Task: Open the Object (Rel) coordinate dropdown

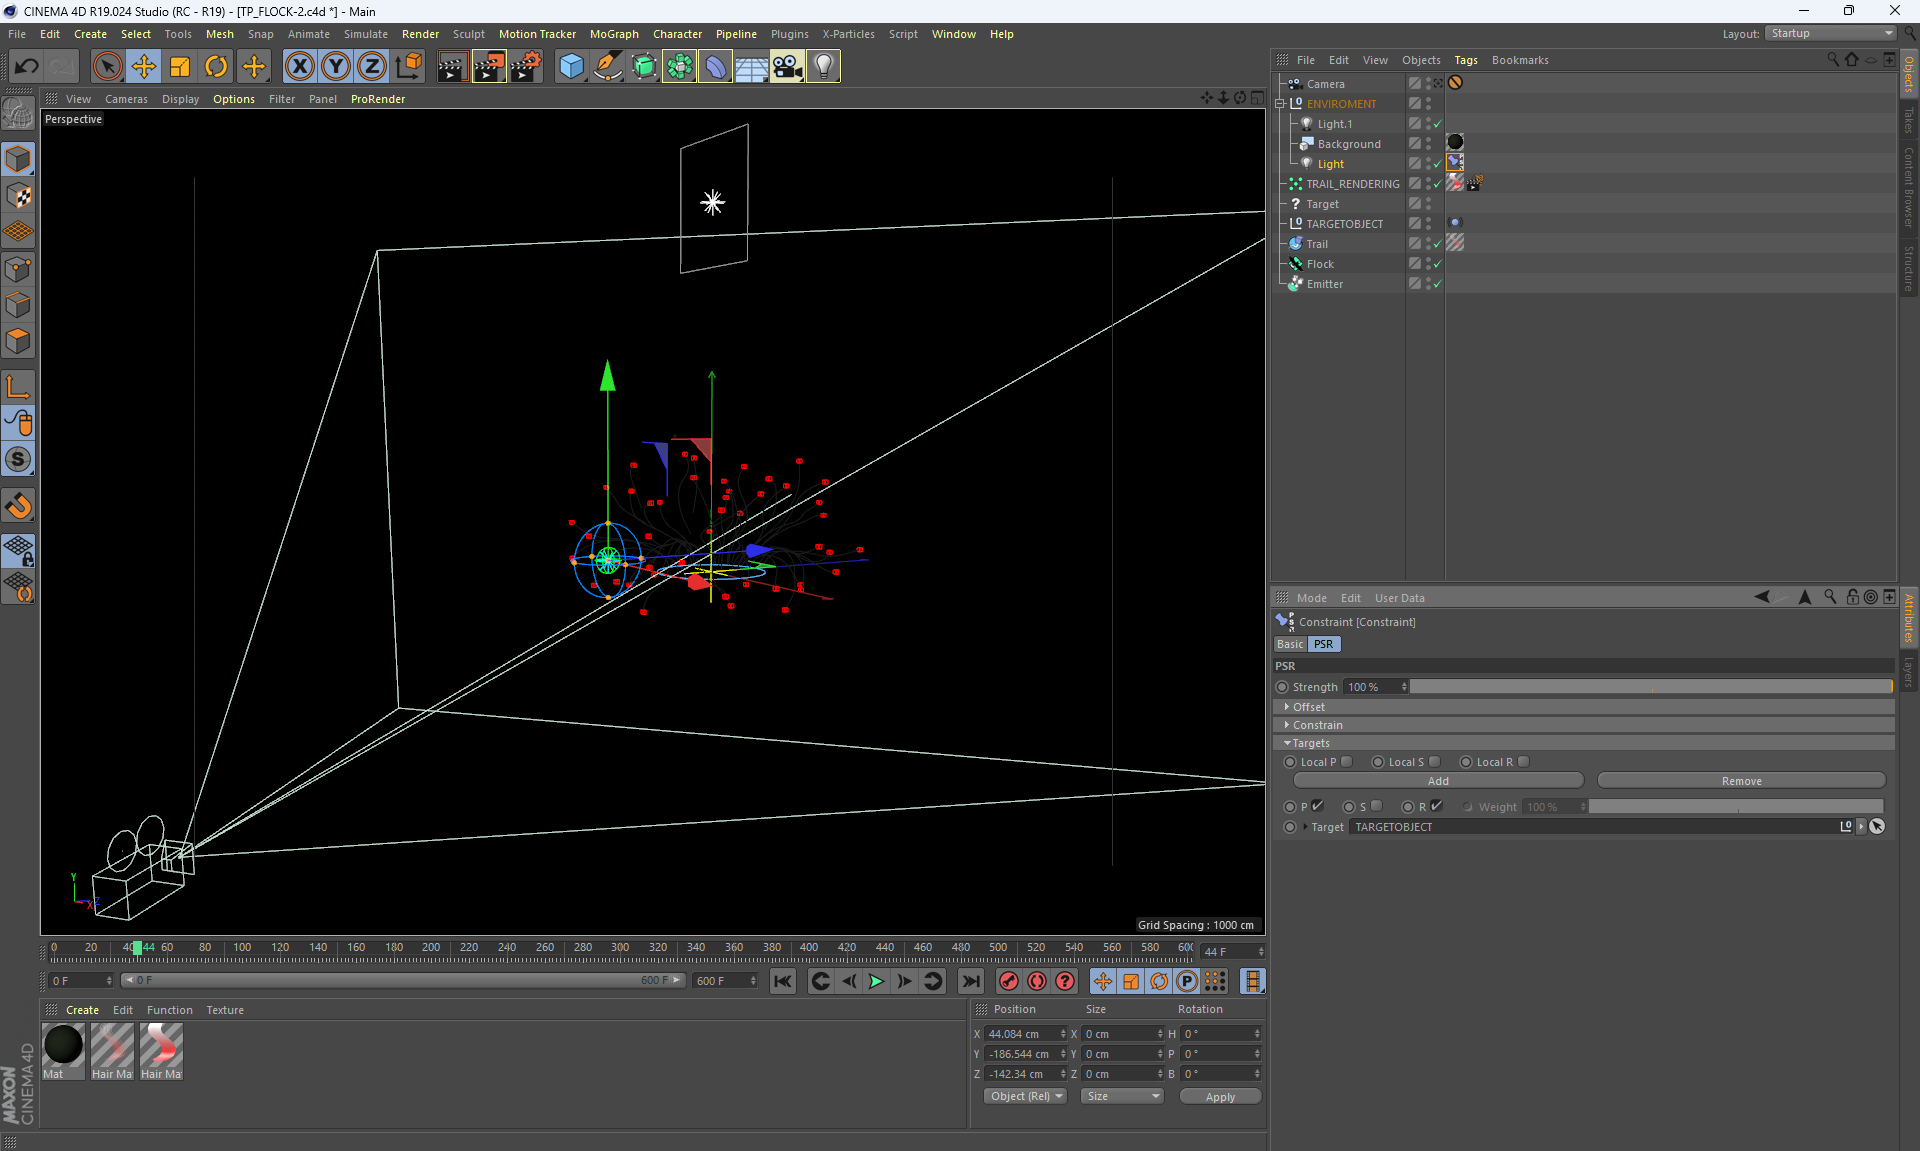Action: click(x=1025, y=1097)
